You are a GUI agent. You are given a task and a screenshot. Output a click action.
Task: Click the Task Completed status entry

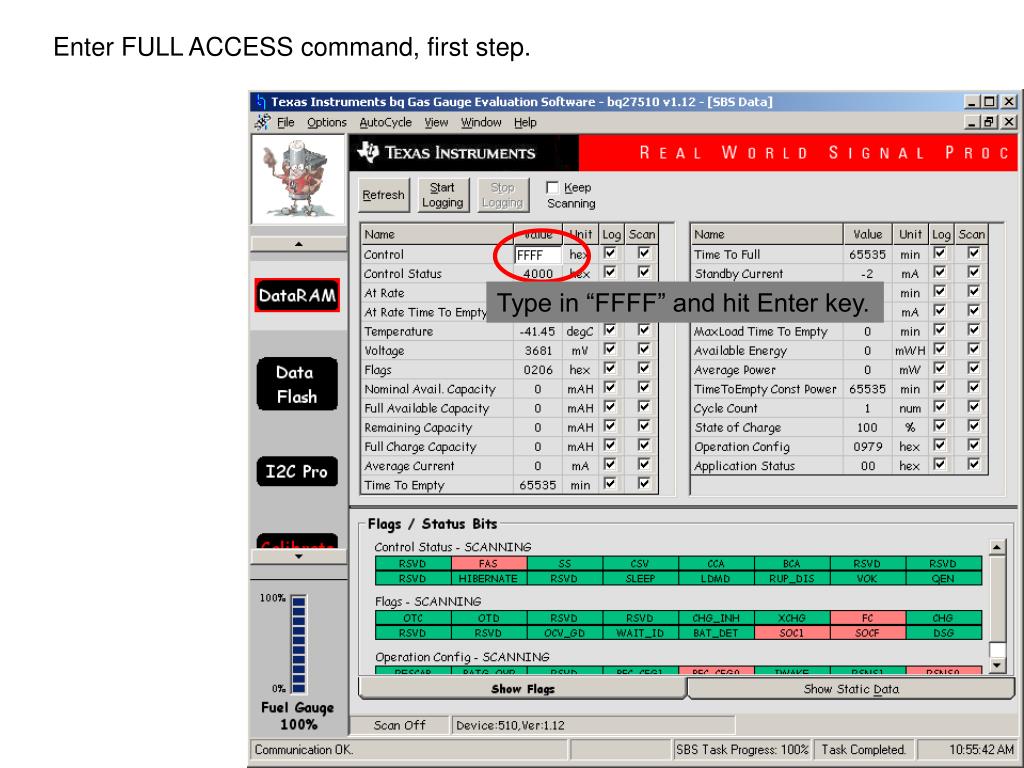[863, 750]
